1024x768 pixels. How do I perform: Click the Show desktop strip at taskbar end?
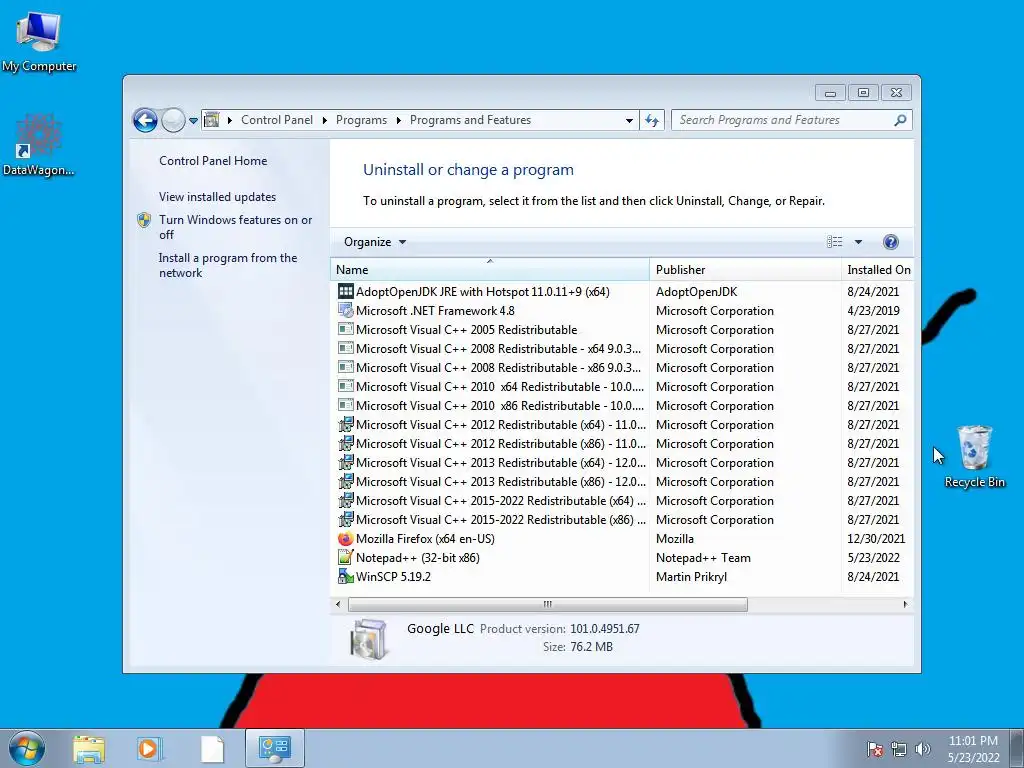tap(1017, 748)
